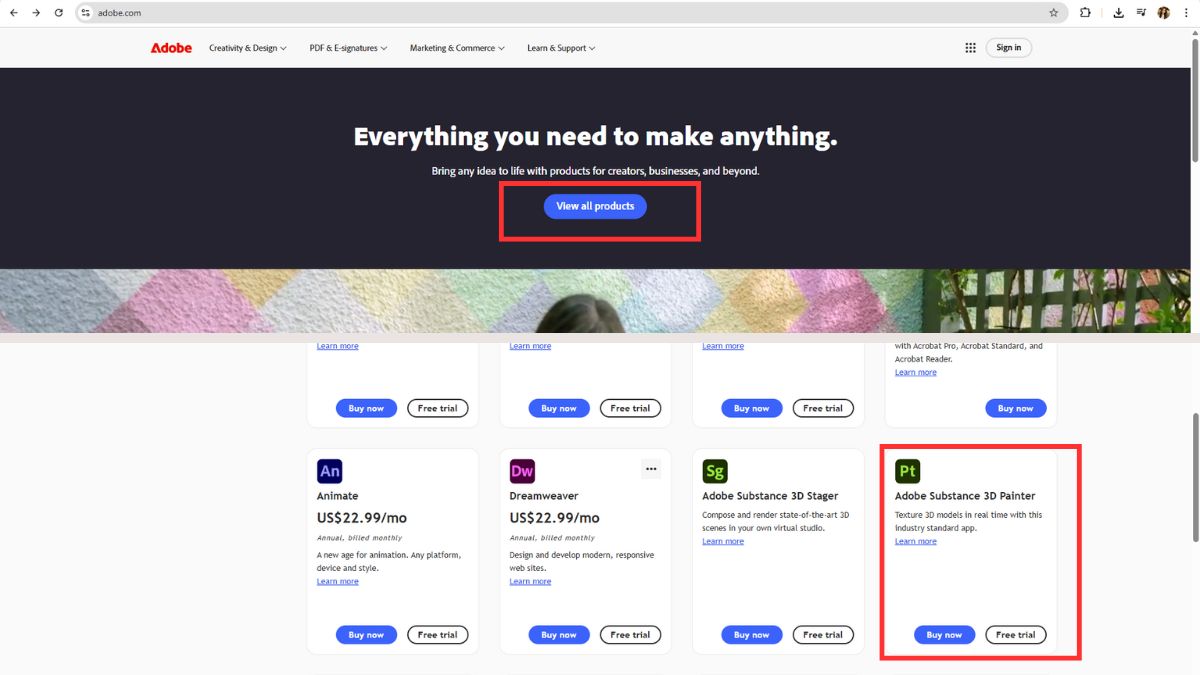Click the US$22.99/mo price on Dreamweaver
The height and width of the screenshot is (675, 1200).
tap(555, 518)
